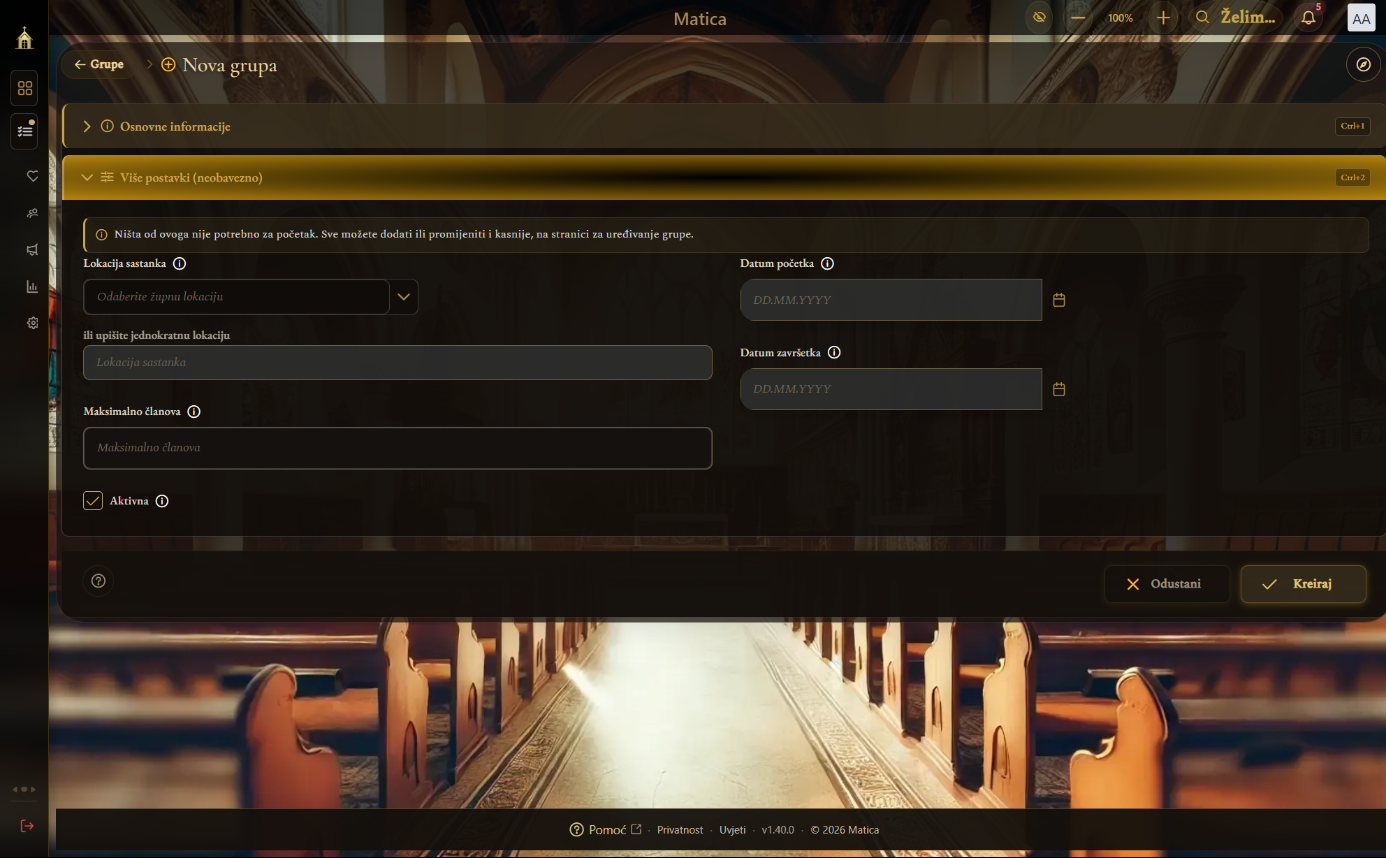Click info icon next to Datum početka
The image size is (1386, 858).
pyautogui.click(x=827, y=264)
